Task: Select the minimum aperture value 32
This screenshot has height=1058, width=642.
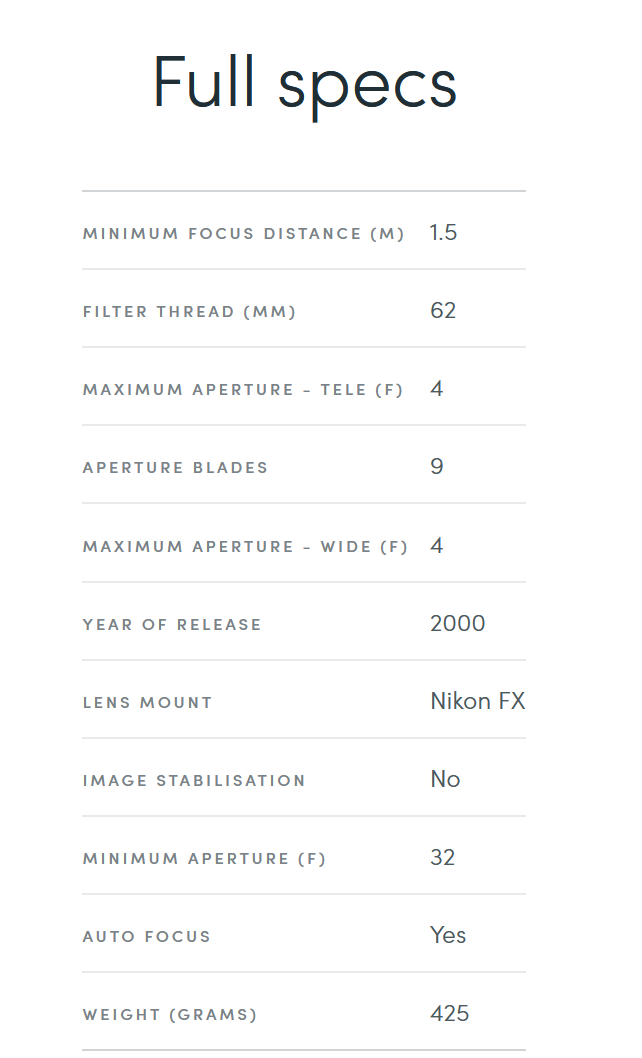Action: pos(442,858)
